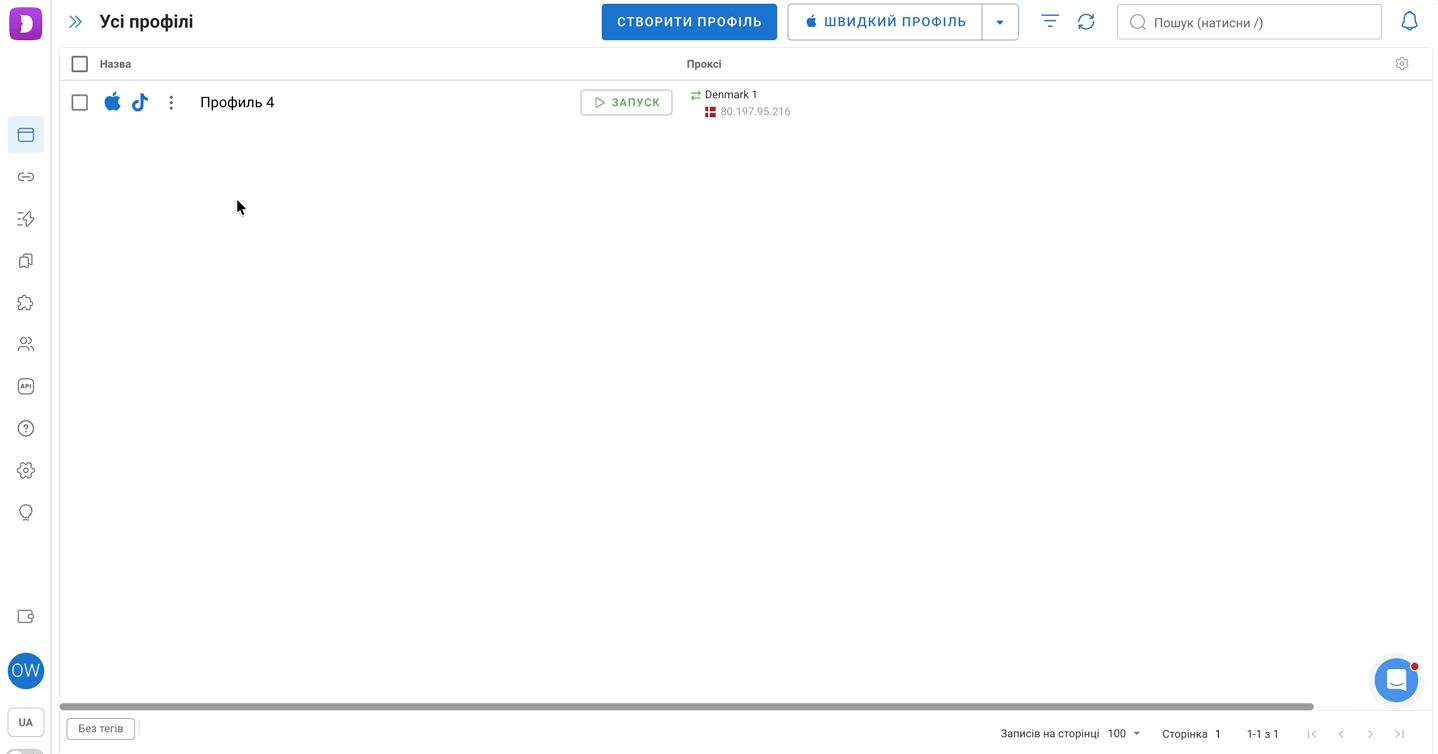Click the Створити профіль button
The height and width of the screenshot is (754, 1438).
coord(689,22)
